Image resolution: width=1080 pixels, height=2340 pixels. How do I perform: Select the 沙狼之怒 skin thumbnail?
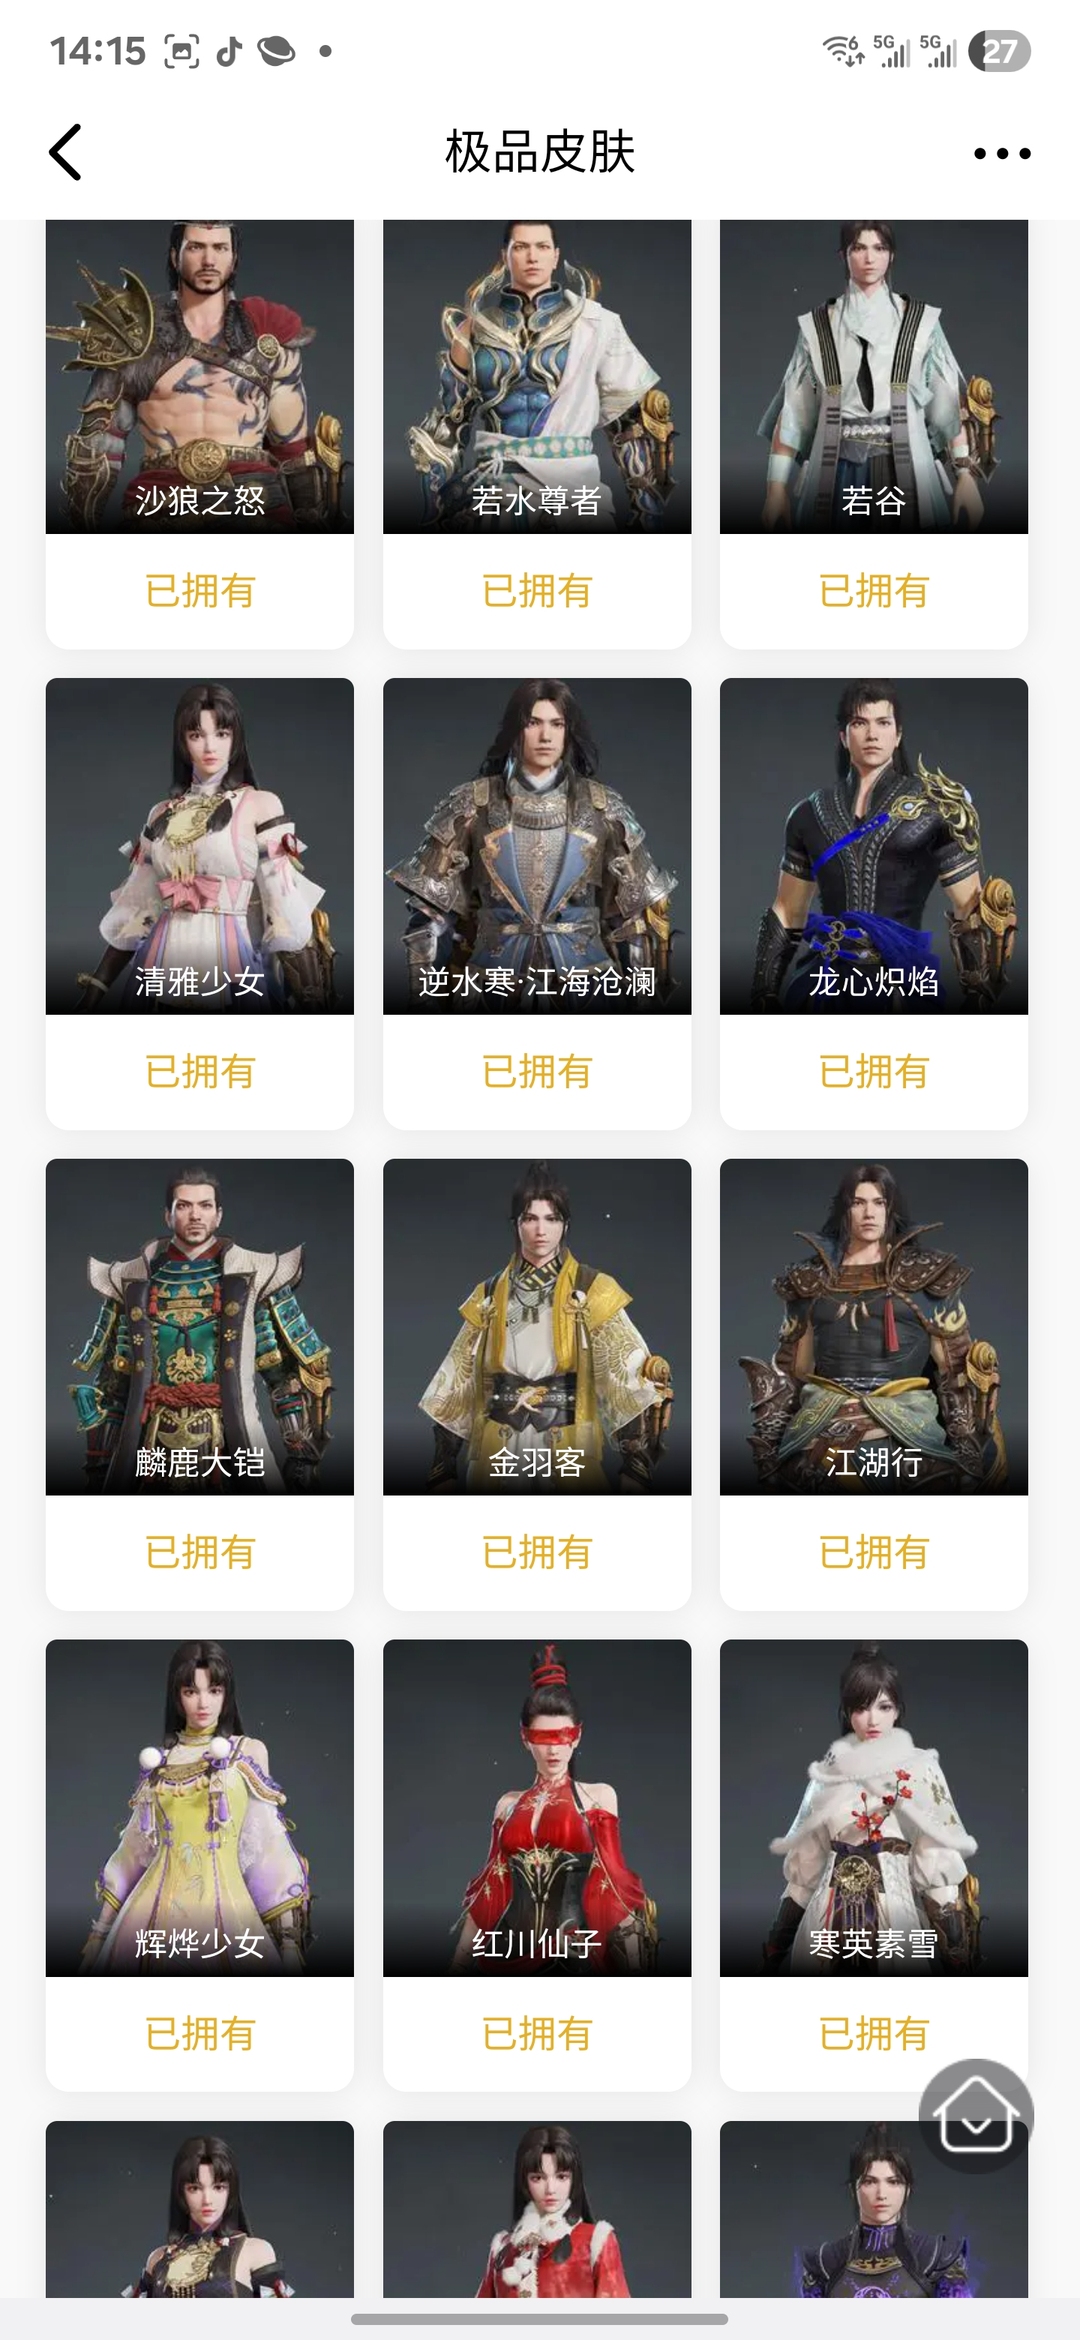200,376
